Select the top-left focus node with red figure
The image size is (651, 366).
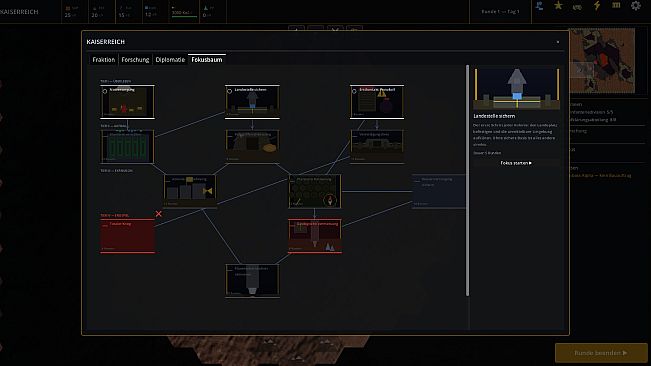(x=127, y=102)
